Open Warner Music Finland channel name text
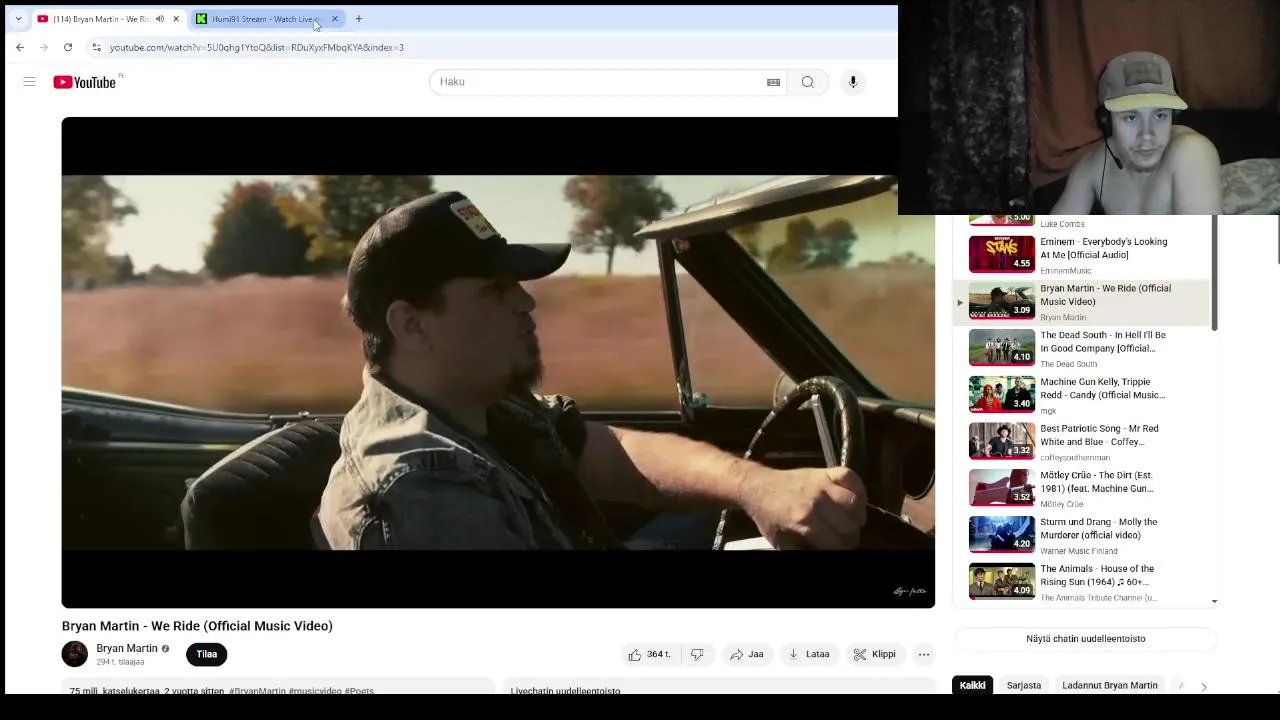The width and height of the screenshot is (1280, 720). 1079,551
